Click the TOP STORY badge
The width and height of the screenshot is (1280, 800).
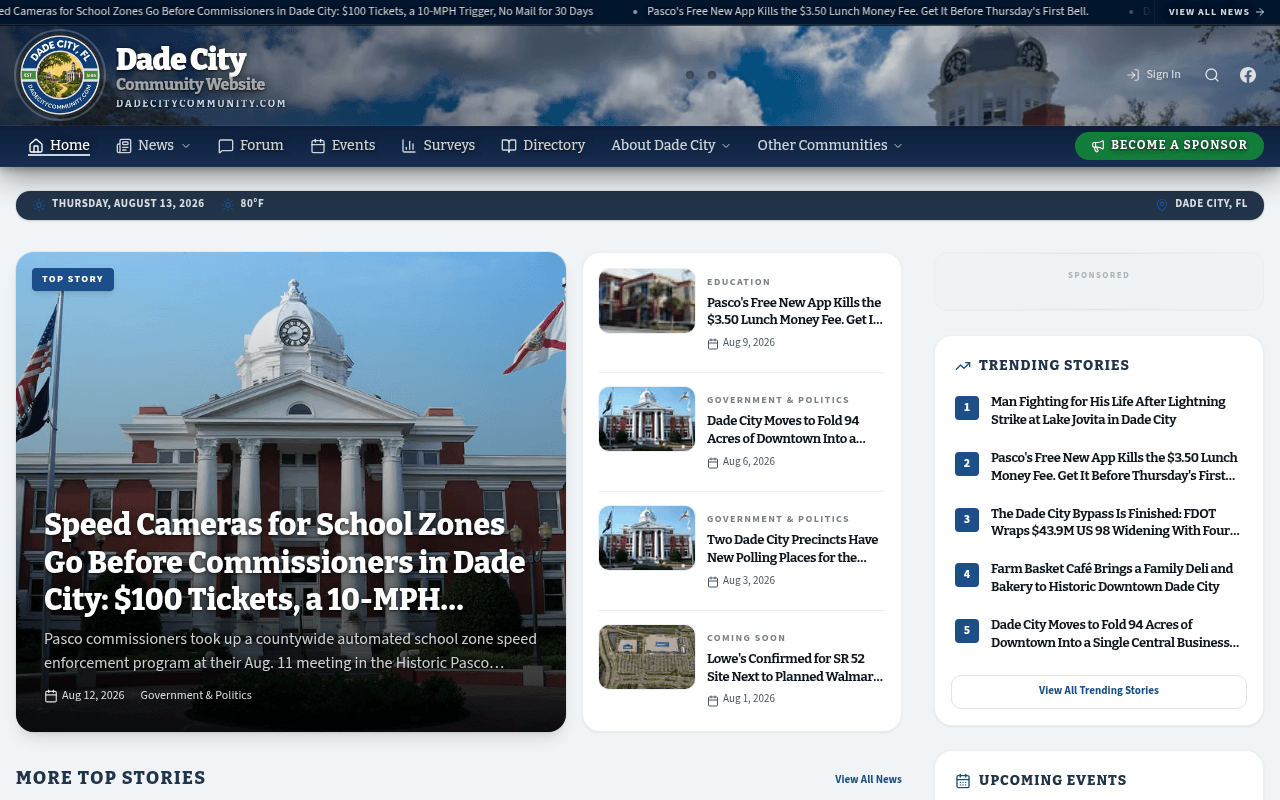[73, 279]
